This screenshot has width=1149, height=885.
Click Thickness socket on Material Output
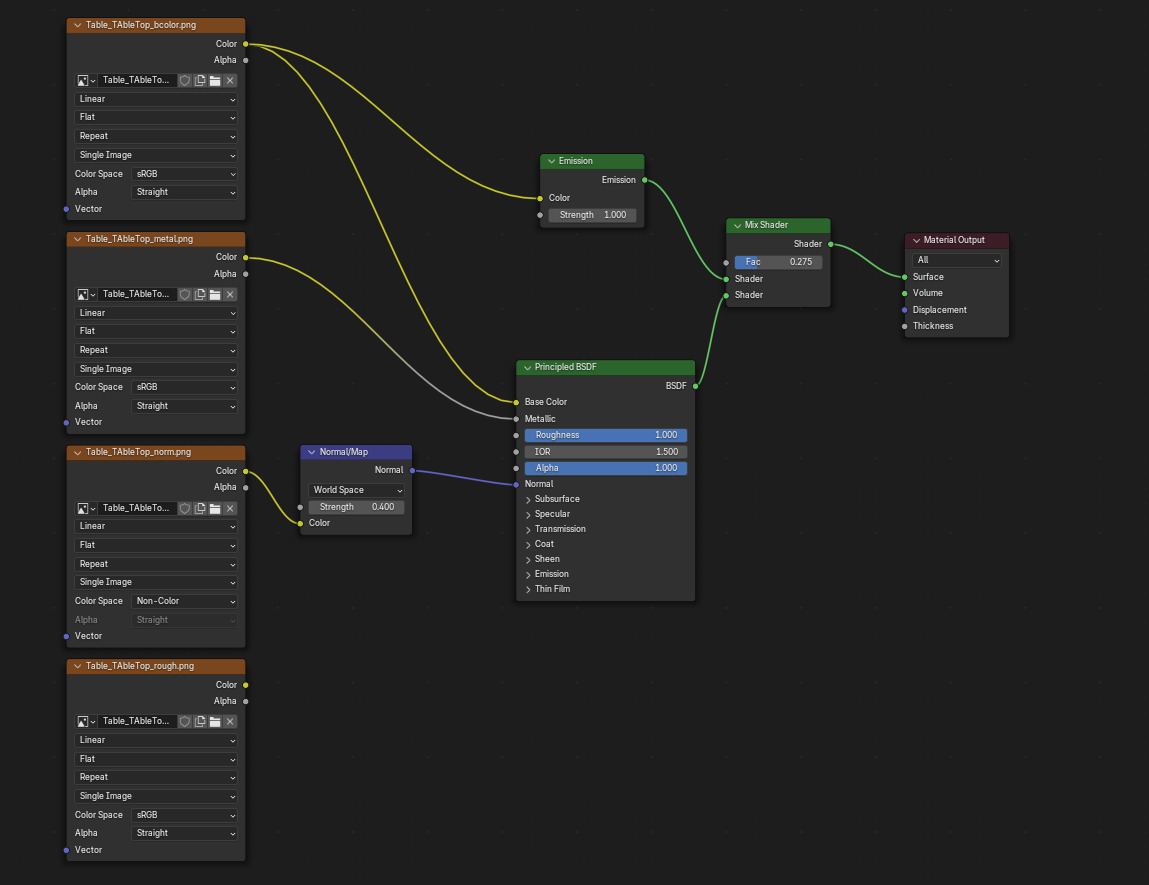(905, 327)
